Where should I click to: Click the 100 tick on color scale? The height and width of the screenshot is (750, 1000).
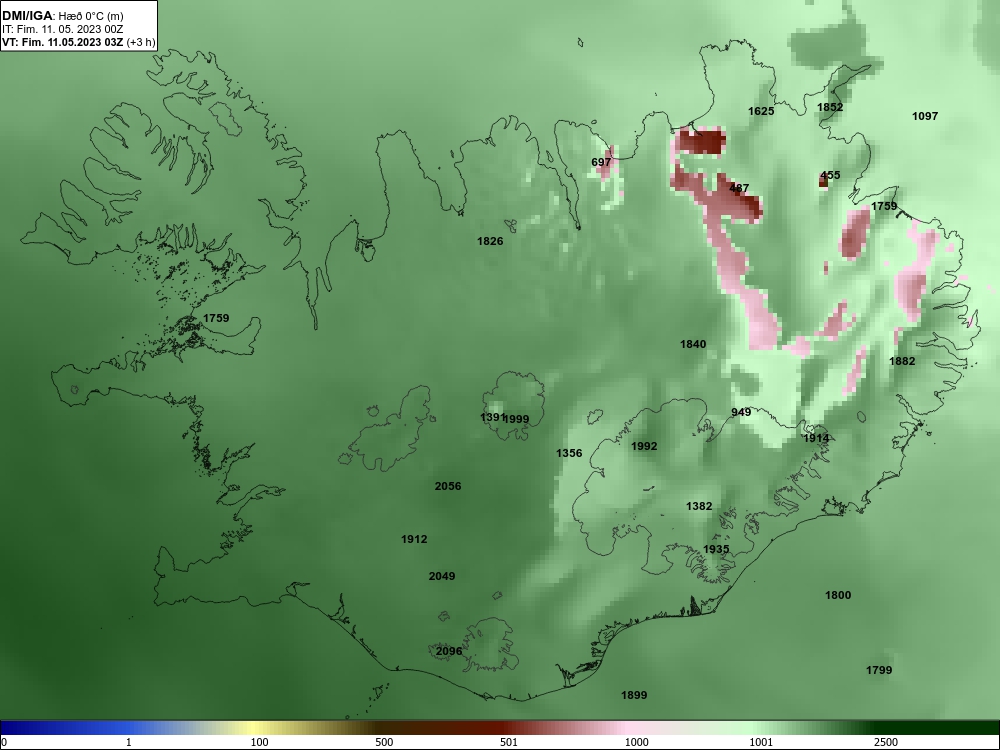pos(260,742)
